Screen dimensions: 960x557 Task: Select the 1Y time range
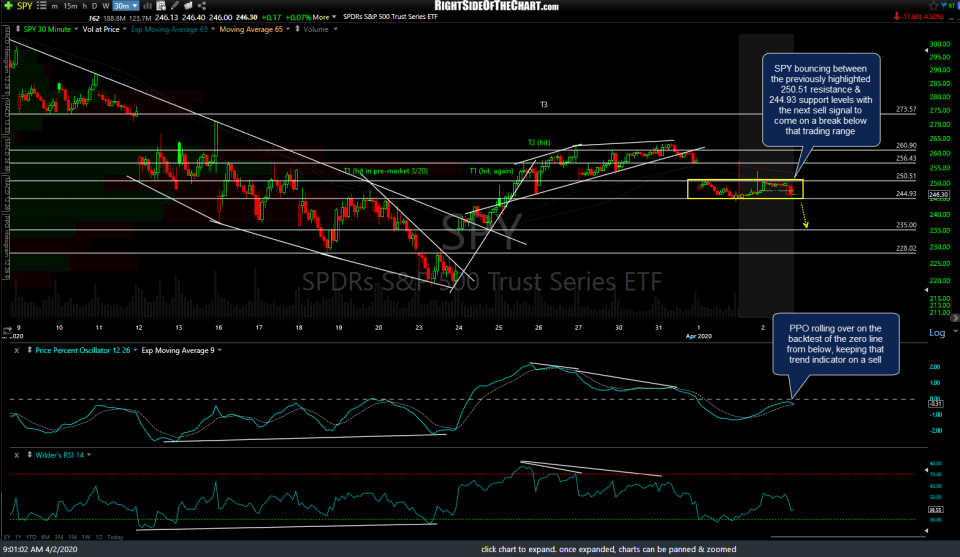pos(18,537)
